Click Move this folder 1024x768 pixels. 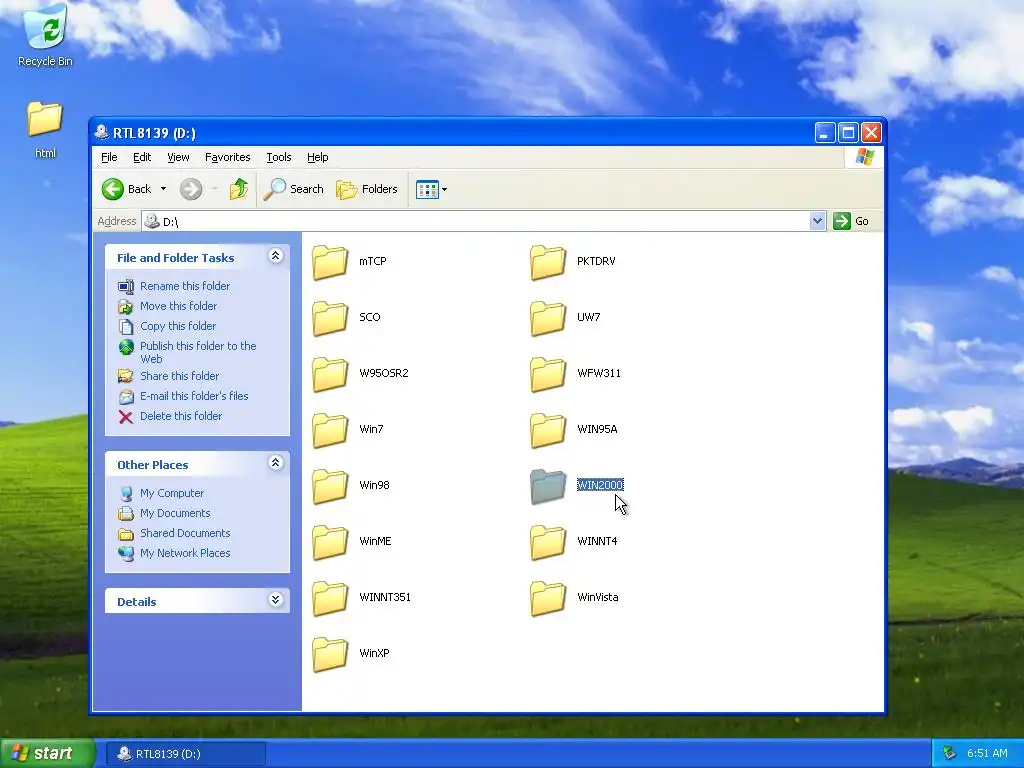(178, 306)
